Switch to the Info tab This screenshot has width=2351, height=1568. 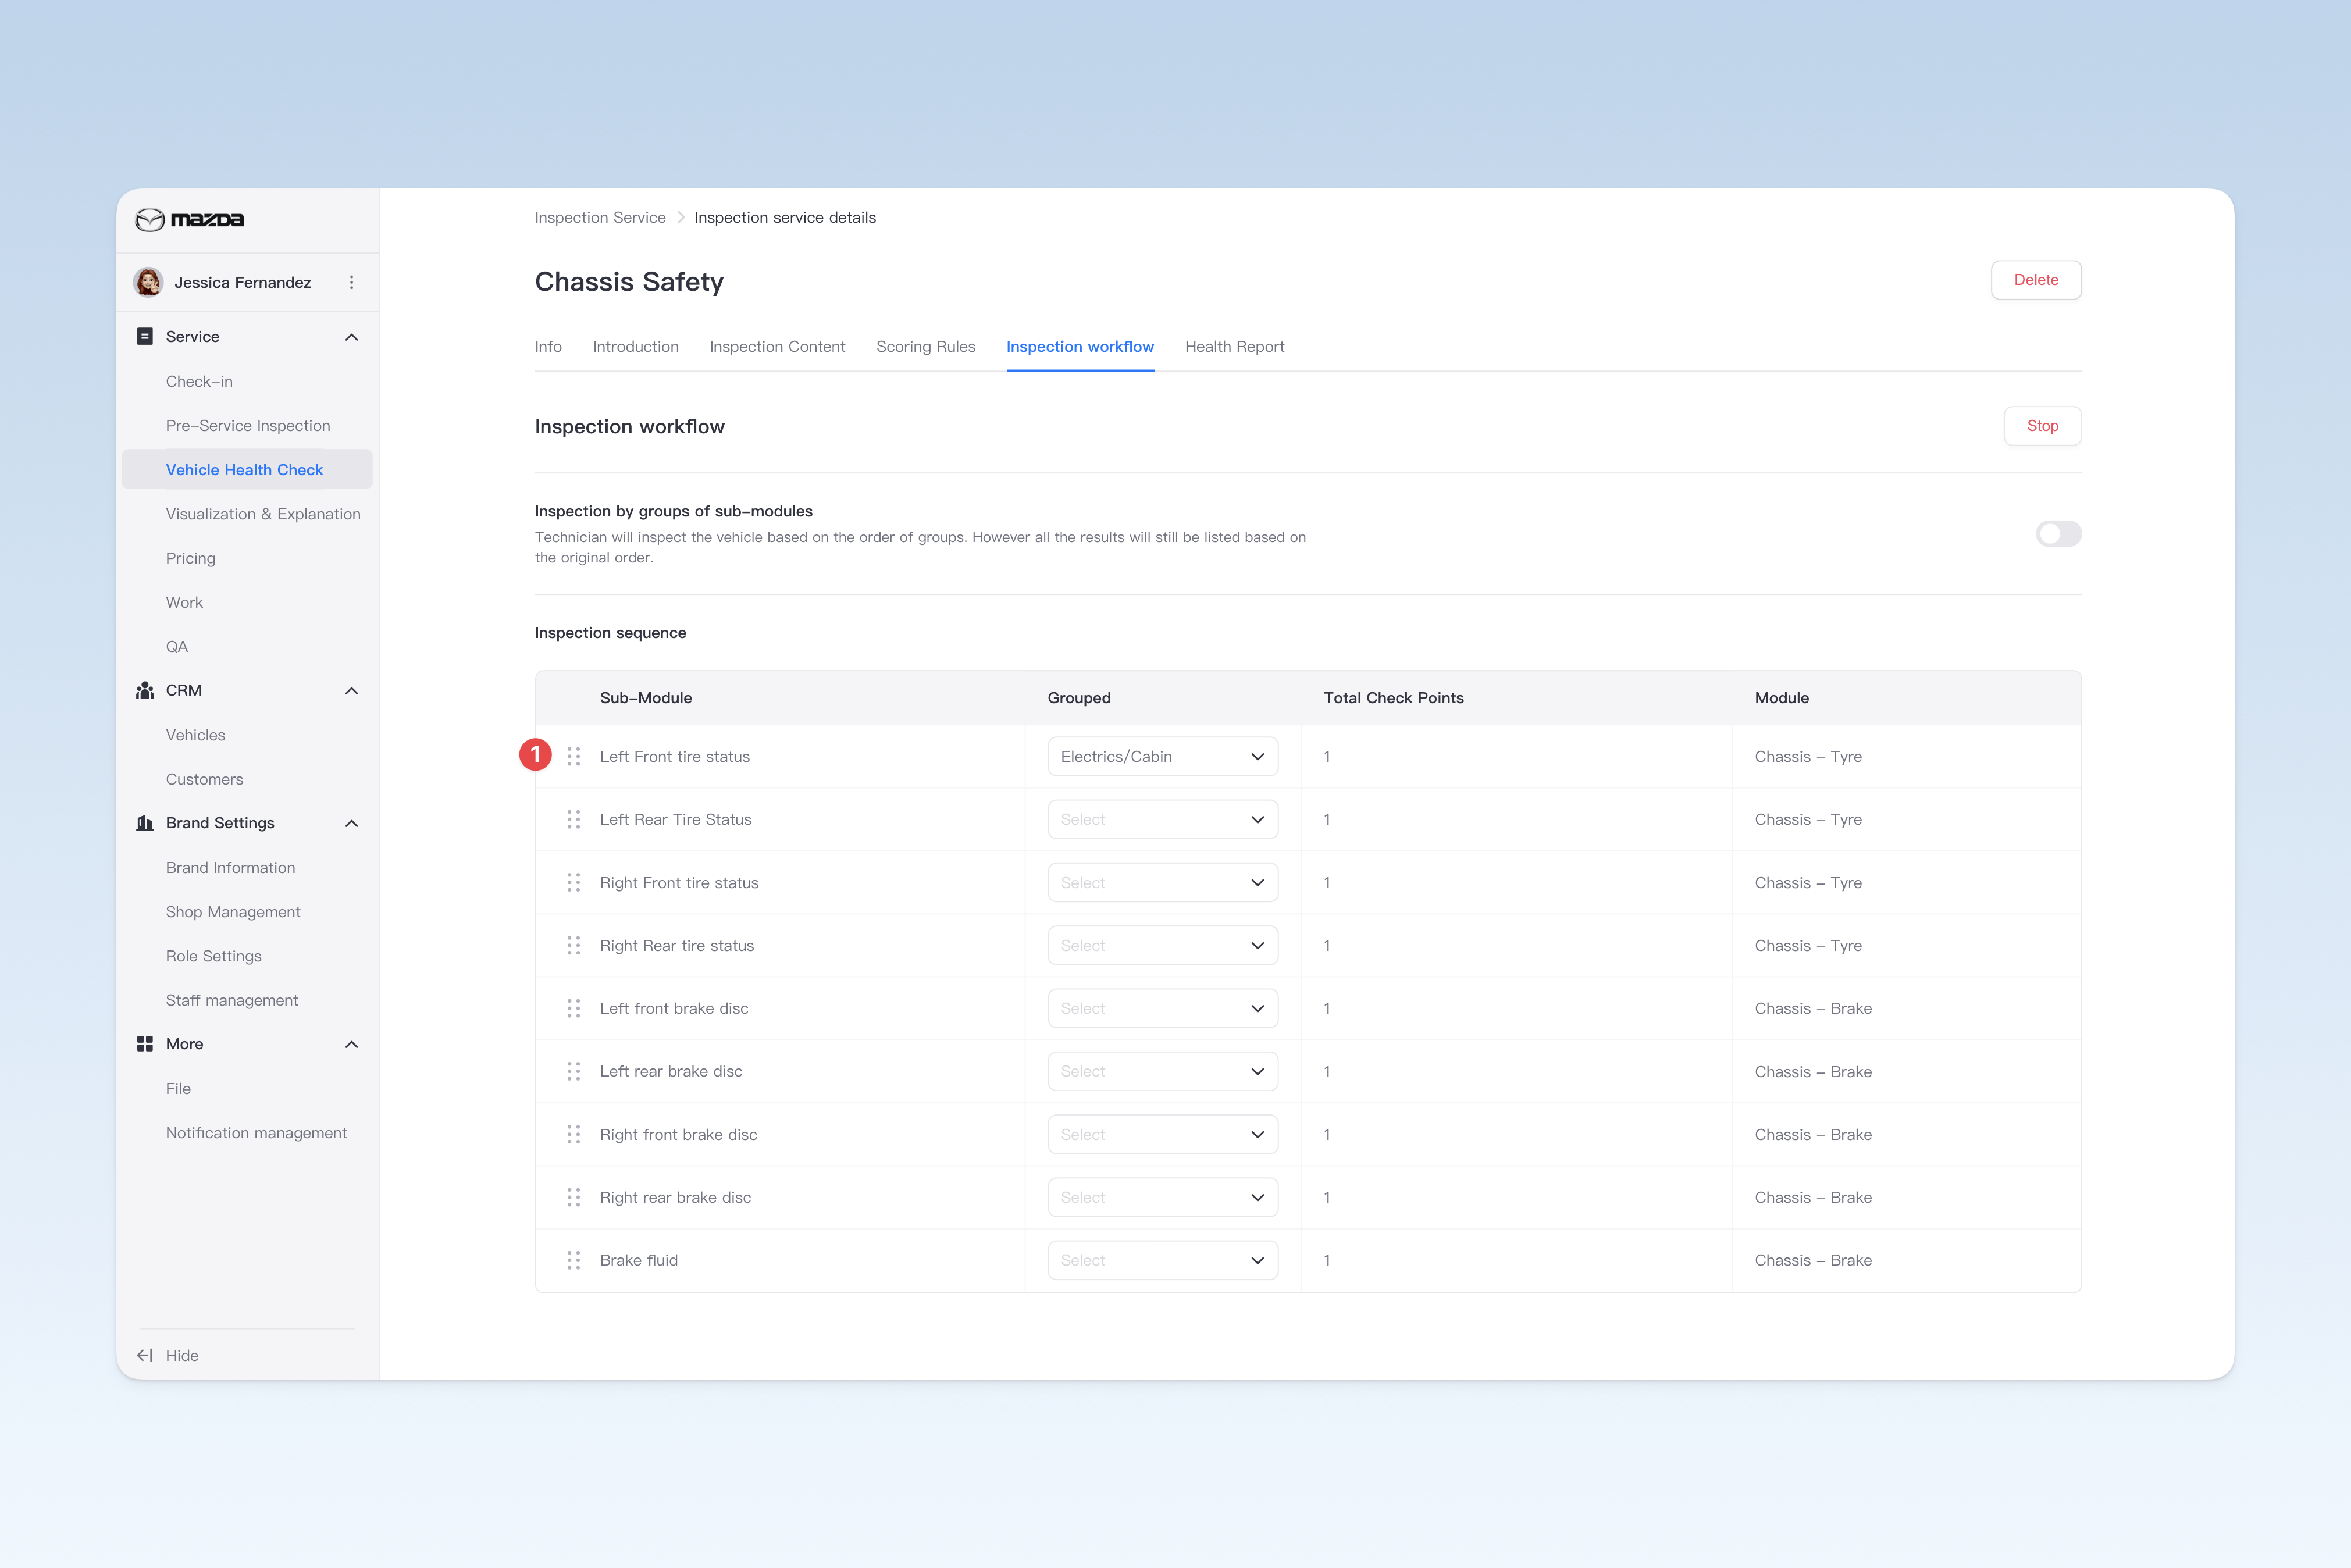[x=548, y=347]
